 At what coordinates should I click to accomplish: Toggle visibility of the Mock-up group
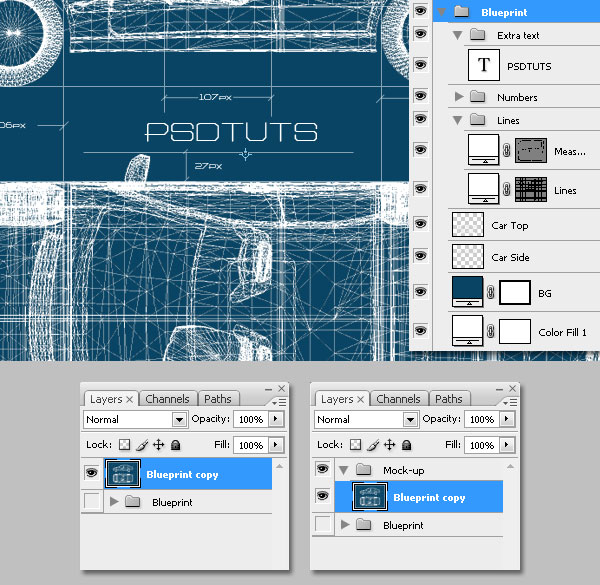[x=322, y=469]
